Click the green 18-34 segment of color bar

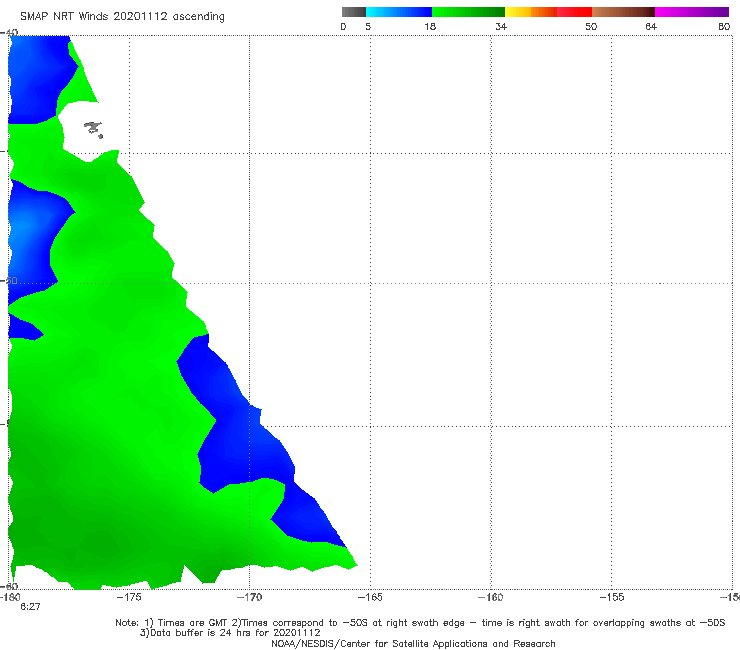[468, 12]
